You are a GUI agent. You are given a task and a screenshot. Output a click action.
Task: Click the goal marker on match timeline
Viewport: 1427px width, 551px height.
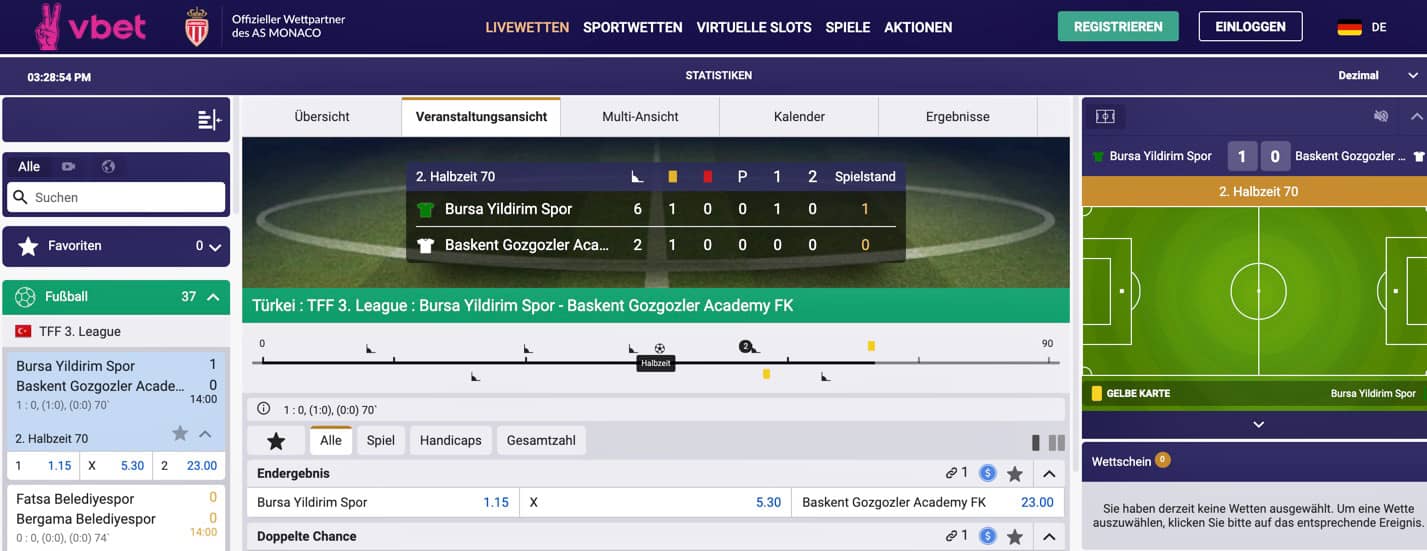(x=660, y=348)
